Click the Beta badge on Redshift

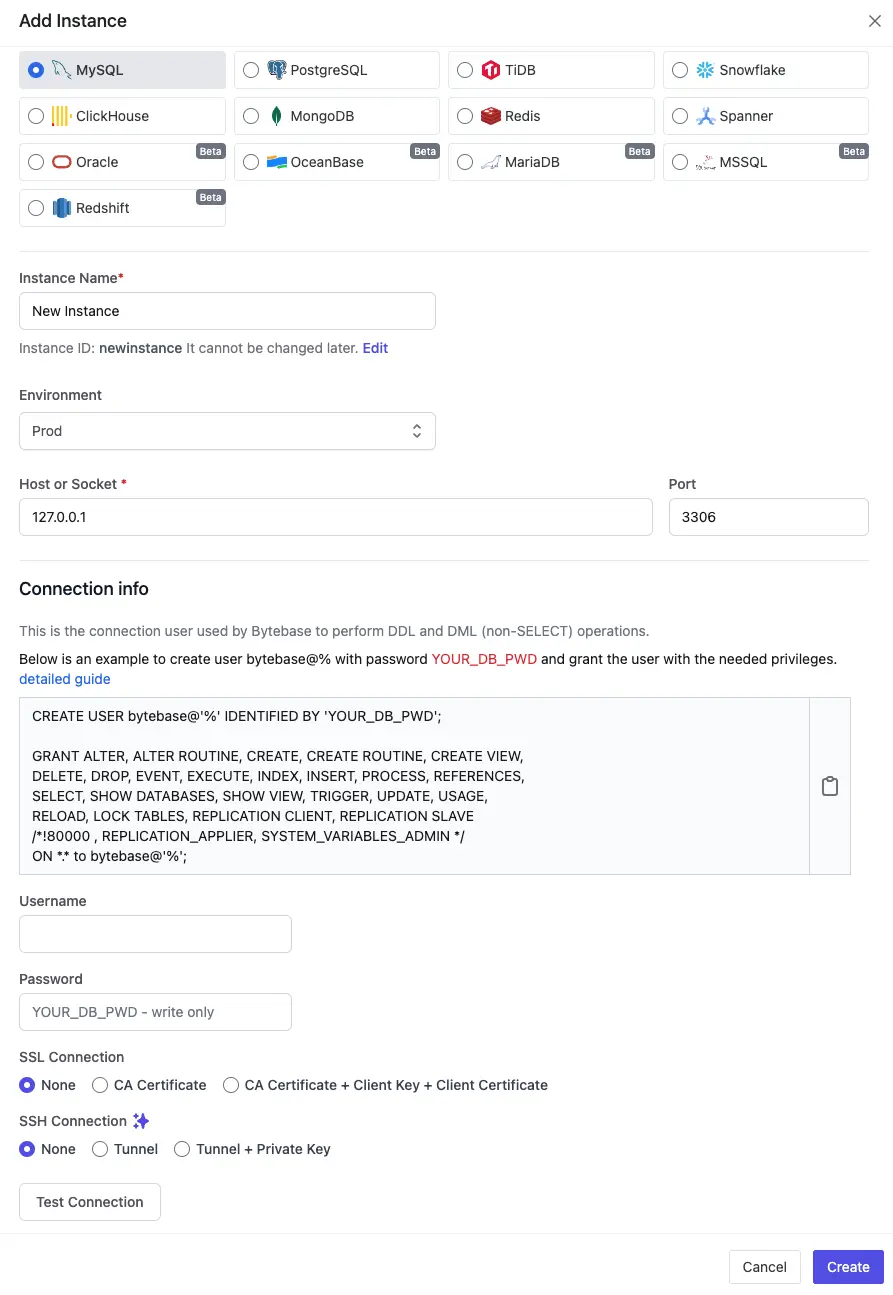tap(210, 197)
